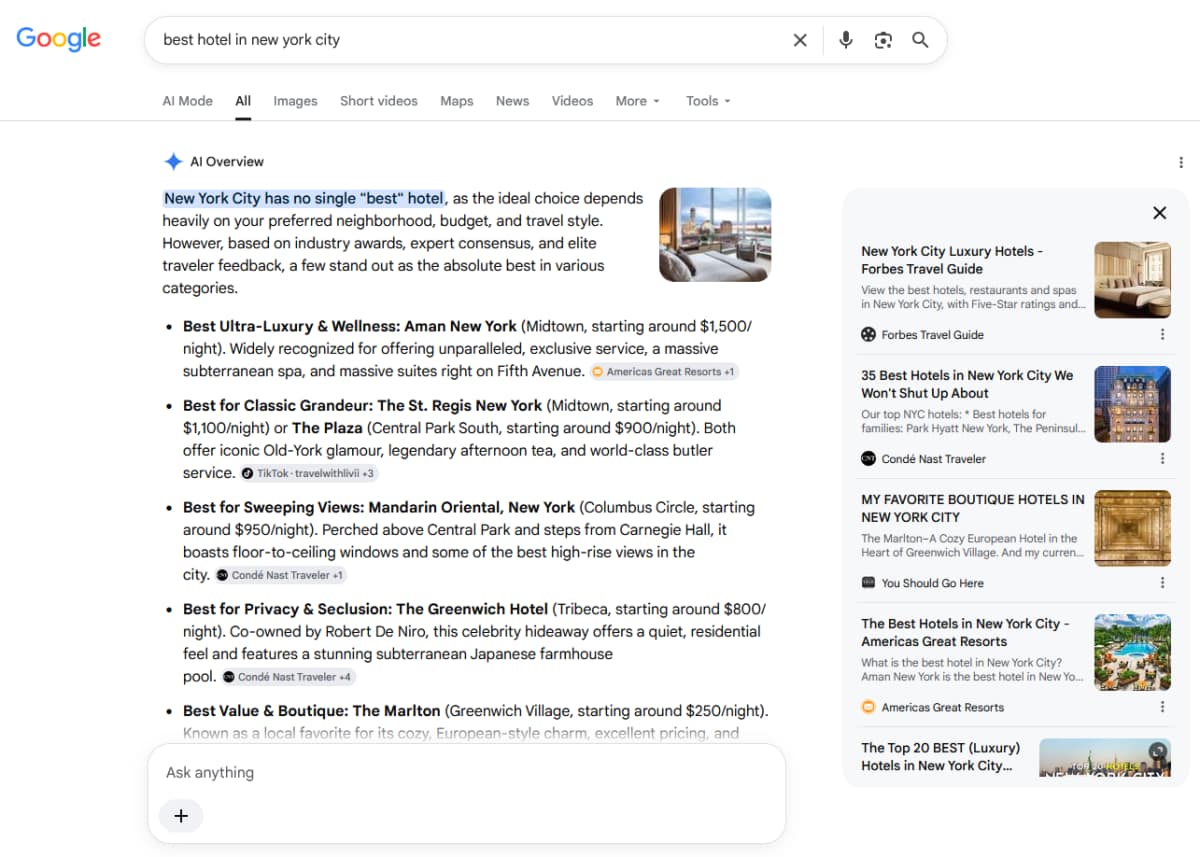Click the You Should Go Here source name
Image resolution: width=1200 pixels, height=857 pixels.
[x=932, y=583]
